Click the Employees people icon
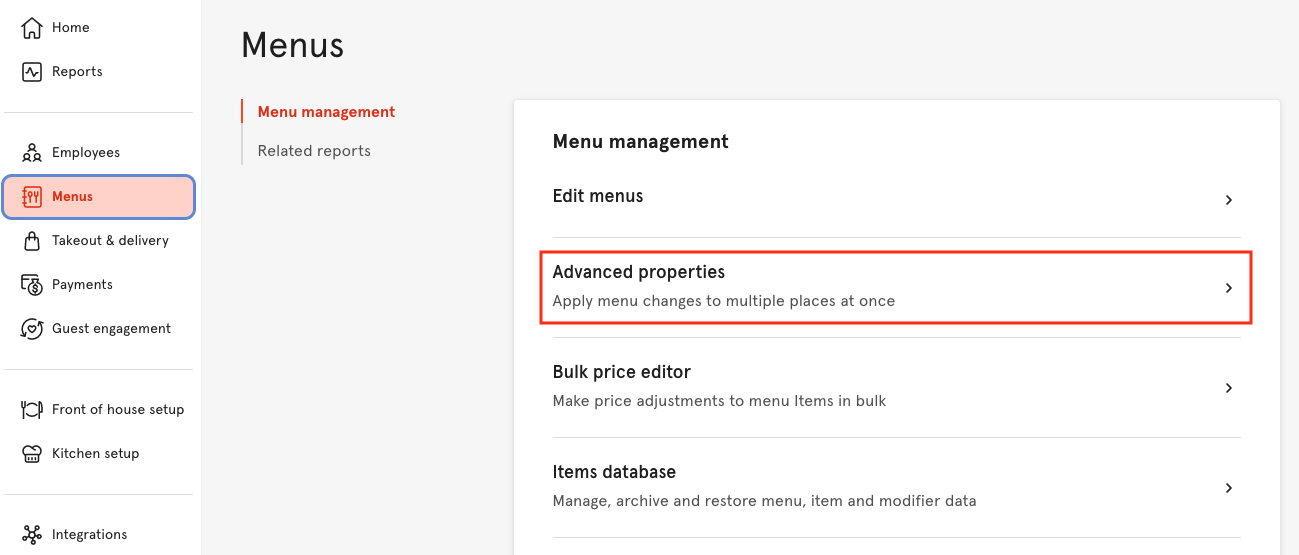The image size is (1299, 555). [32, 153]
